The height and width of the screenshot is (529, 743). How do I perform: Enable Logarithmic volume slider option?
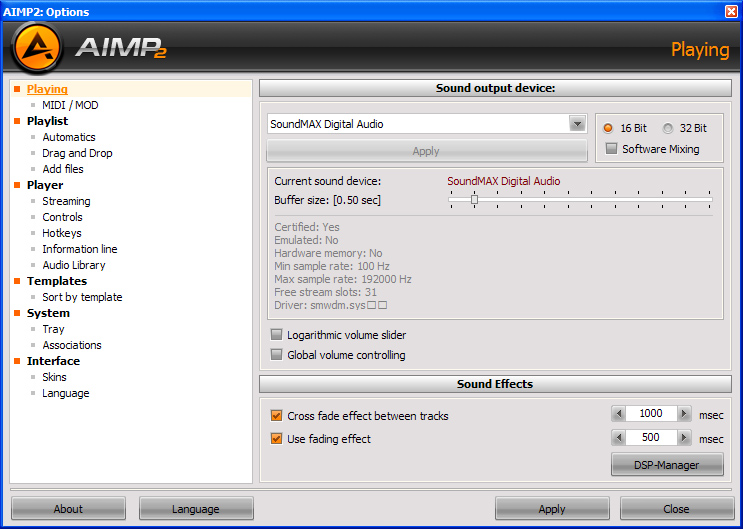coord(276,335)
